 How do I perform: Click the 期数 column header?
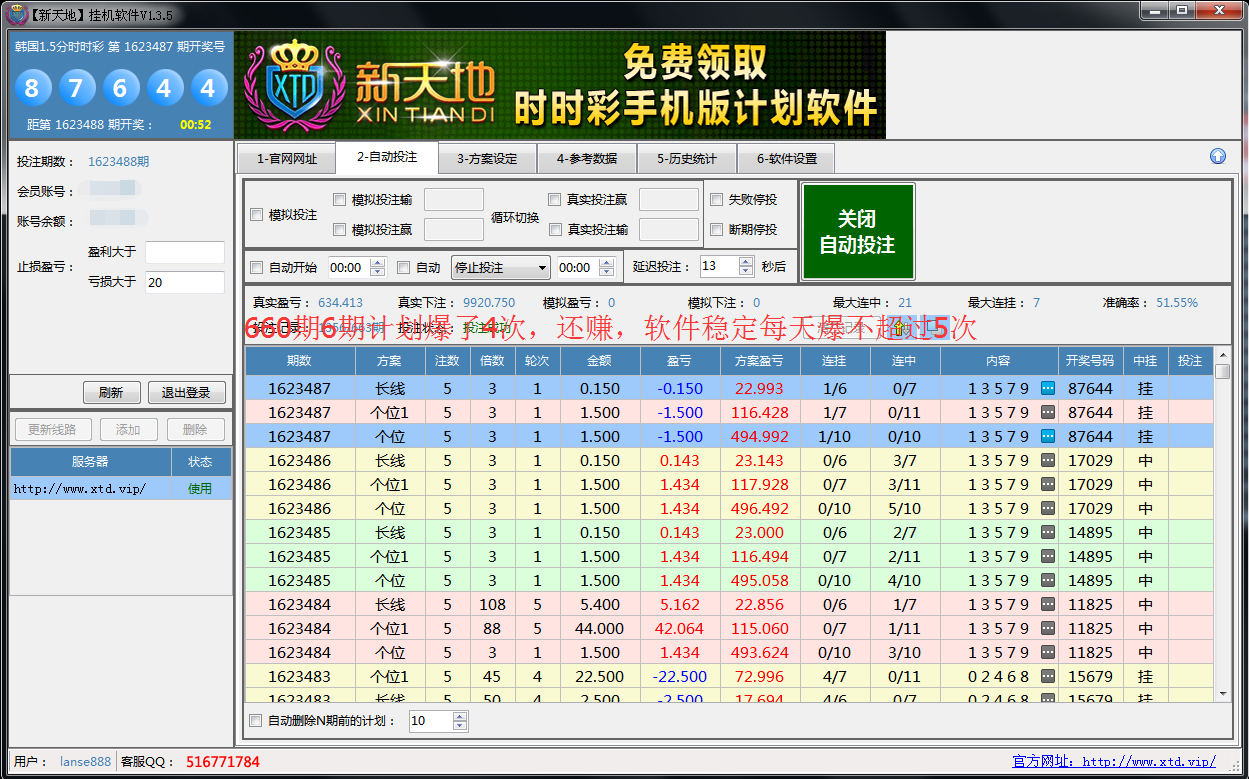300,360
